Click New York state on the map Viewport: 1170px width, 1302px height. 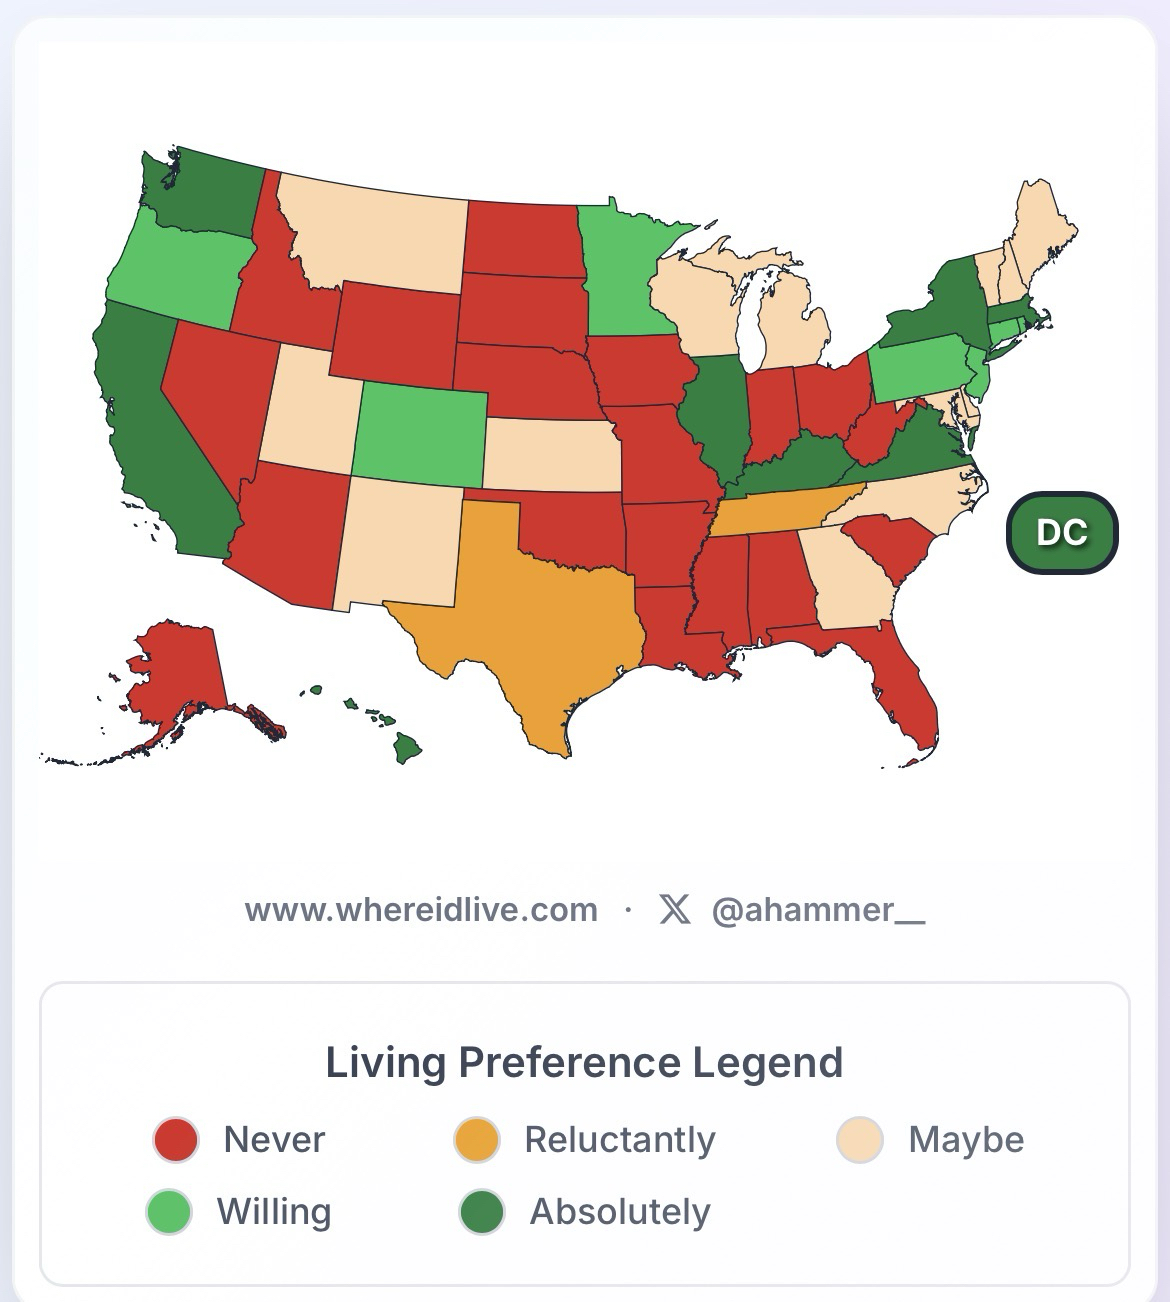940,305
